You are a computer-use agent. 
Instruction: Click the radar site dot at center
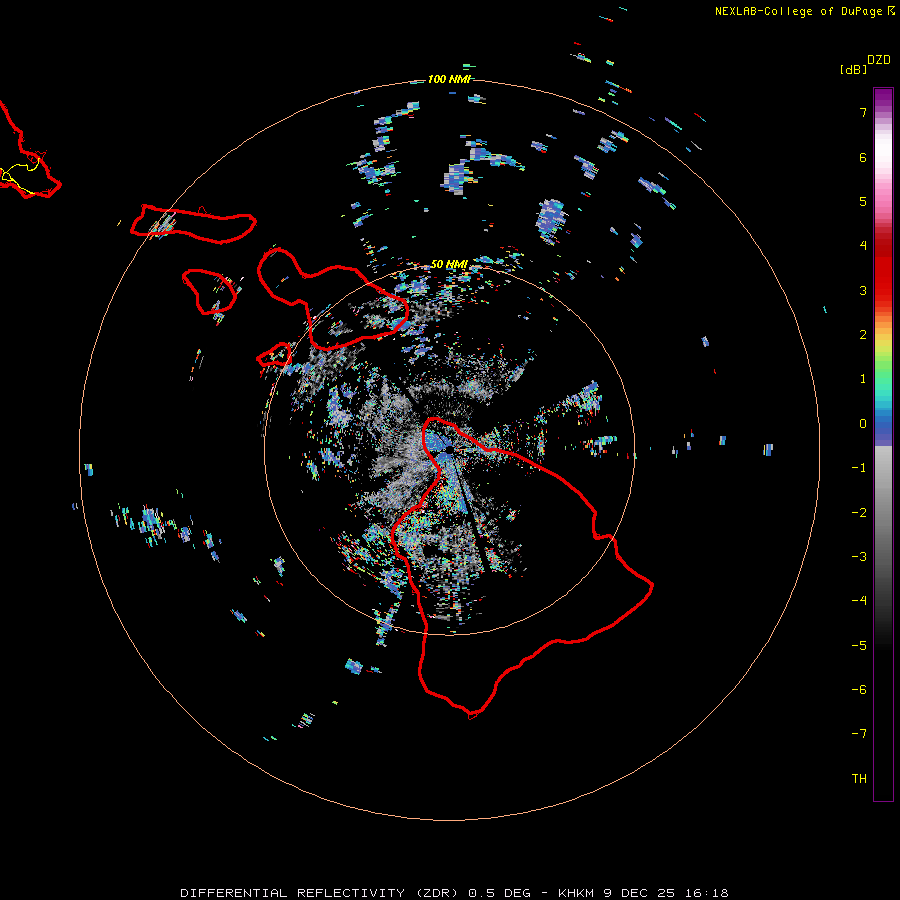tap(449, 450)
